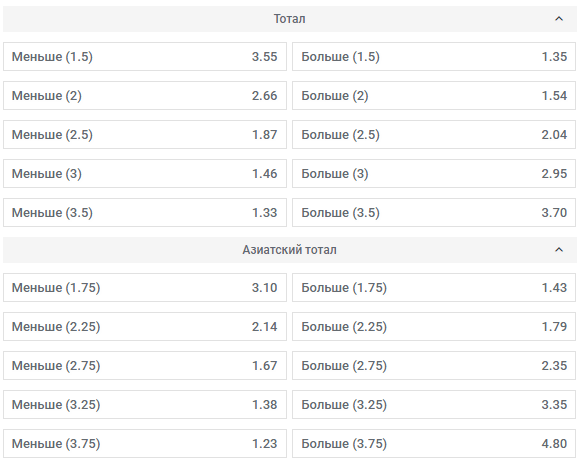This screenshot has height=463, width=584.
Task: Pick Больше (3.75) at odds 4.80
Action: tap(434, 444)
